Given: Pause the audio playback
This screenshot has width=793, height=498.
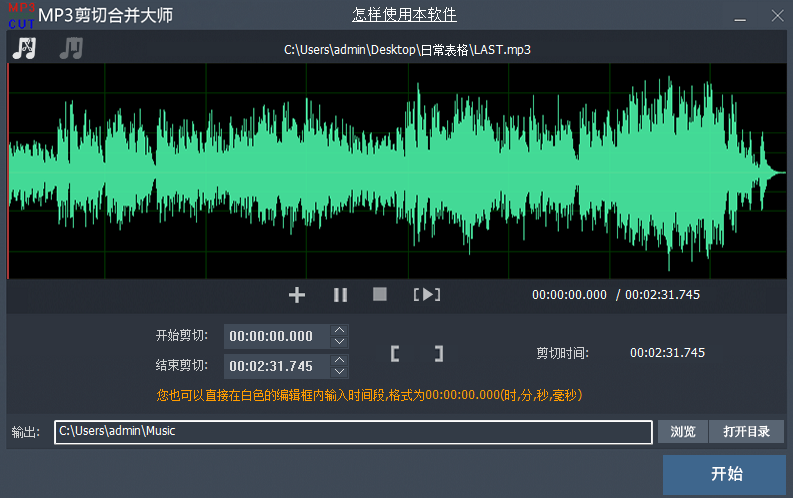Looking at the screenshot, I should point(340,294).
